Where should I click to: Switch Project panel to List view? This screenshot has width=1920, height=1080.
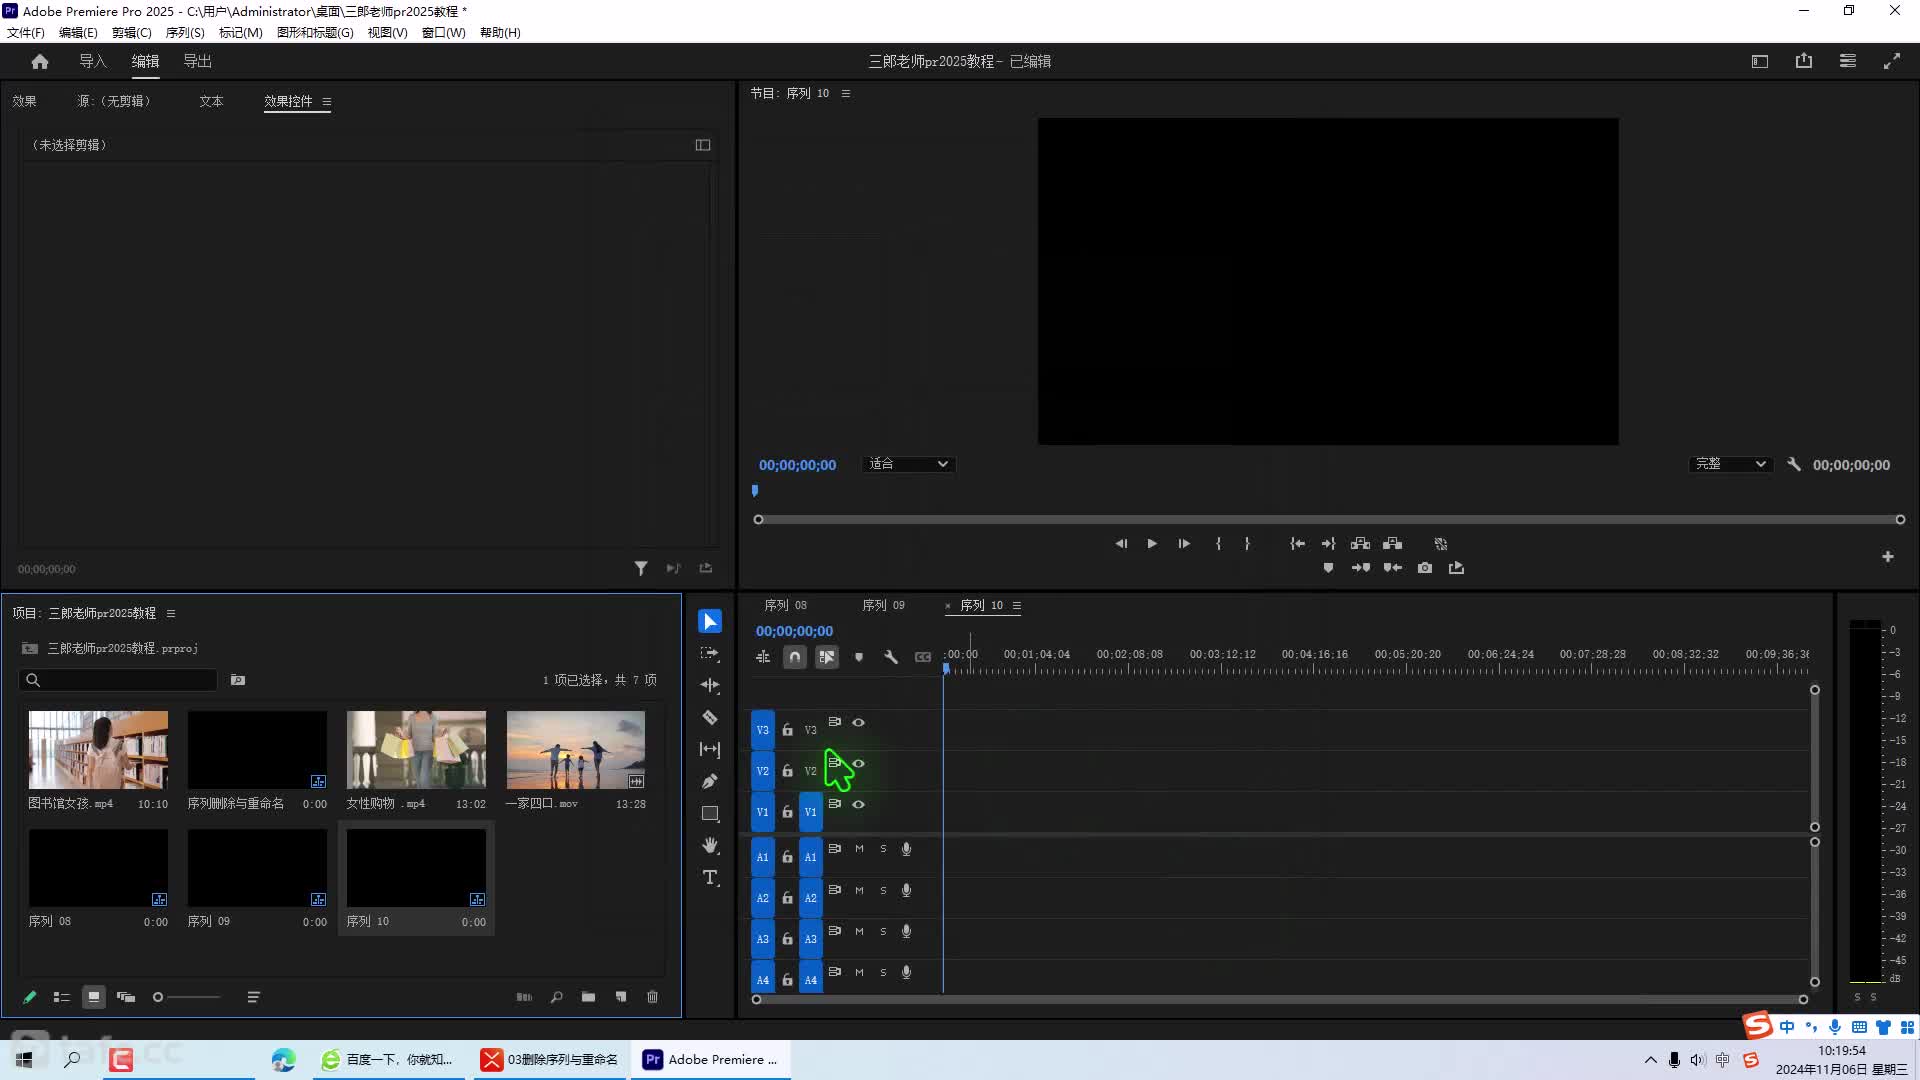pos(62,997)
